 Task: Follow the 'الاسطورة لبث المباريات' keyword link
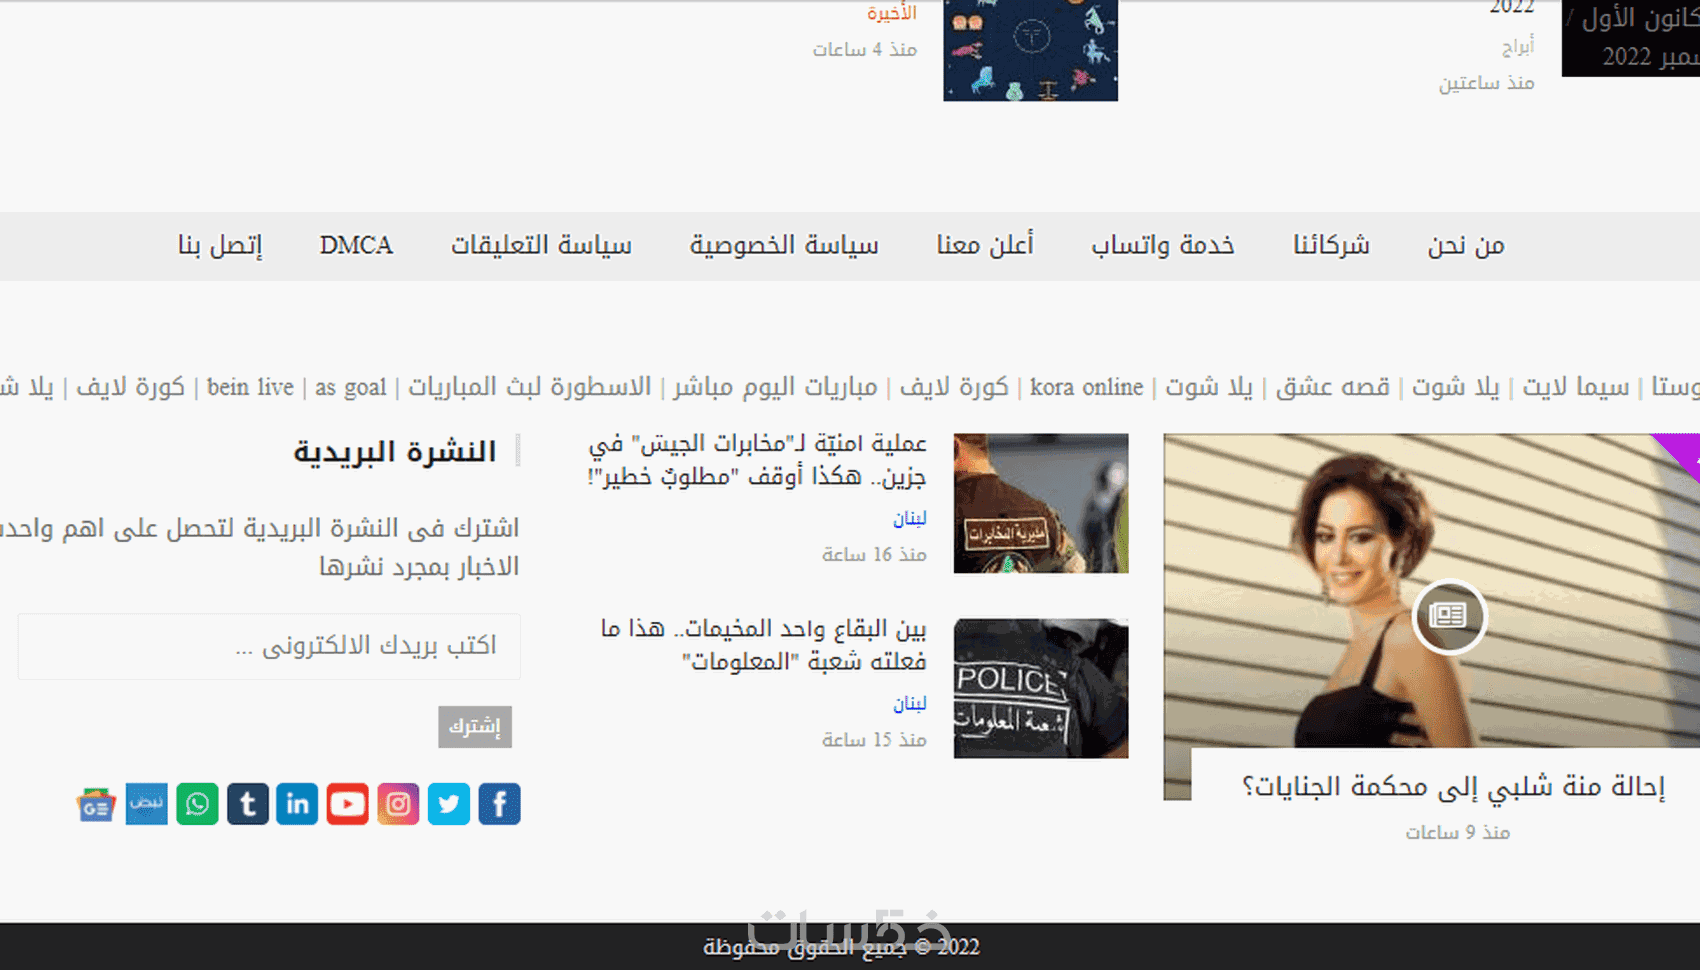point(529,387)
